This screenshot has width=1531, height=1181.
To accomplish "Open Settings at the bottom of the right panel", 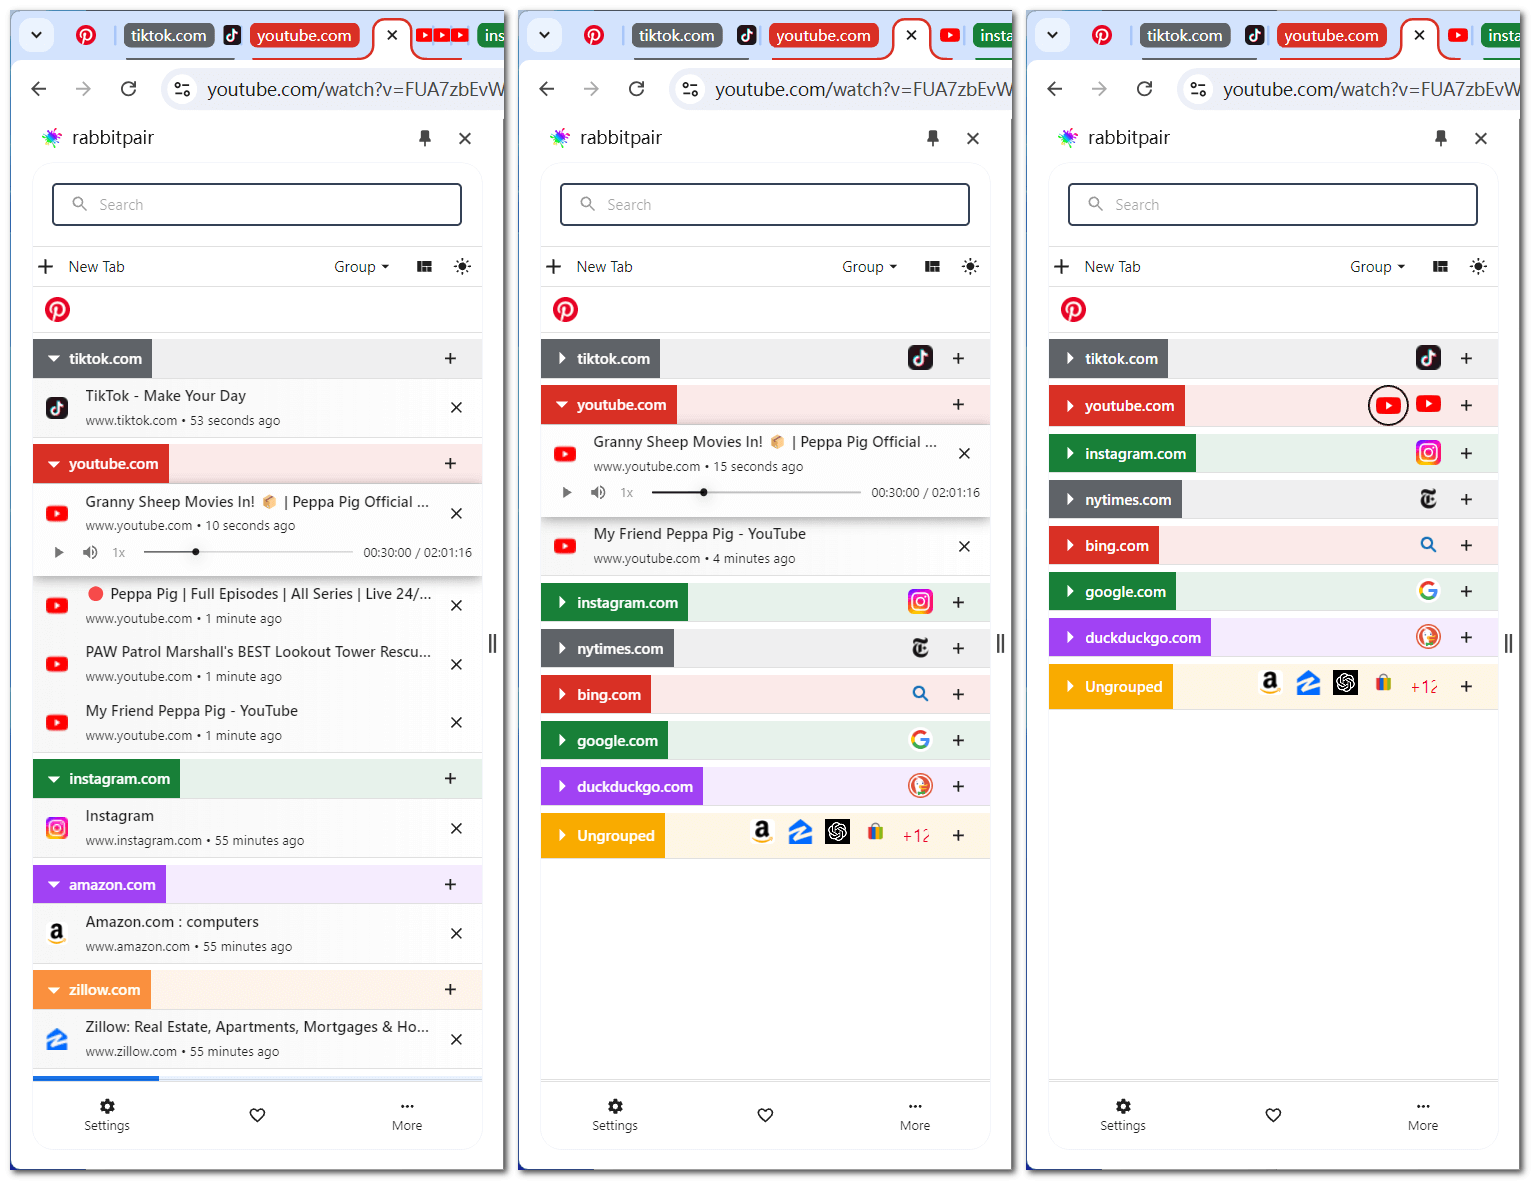I will coord(1123,1115).
